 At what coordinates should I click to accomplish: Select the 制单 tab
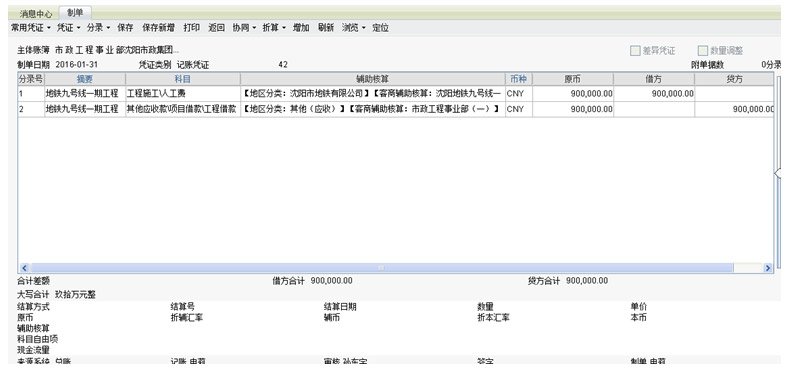point(75,13)
